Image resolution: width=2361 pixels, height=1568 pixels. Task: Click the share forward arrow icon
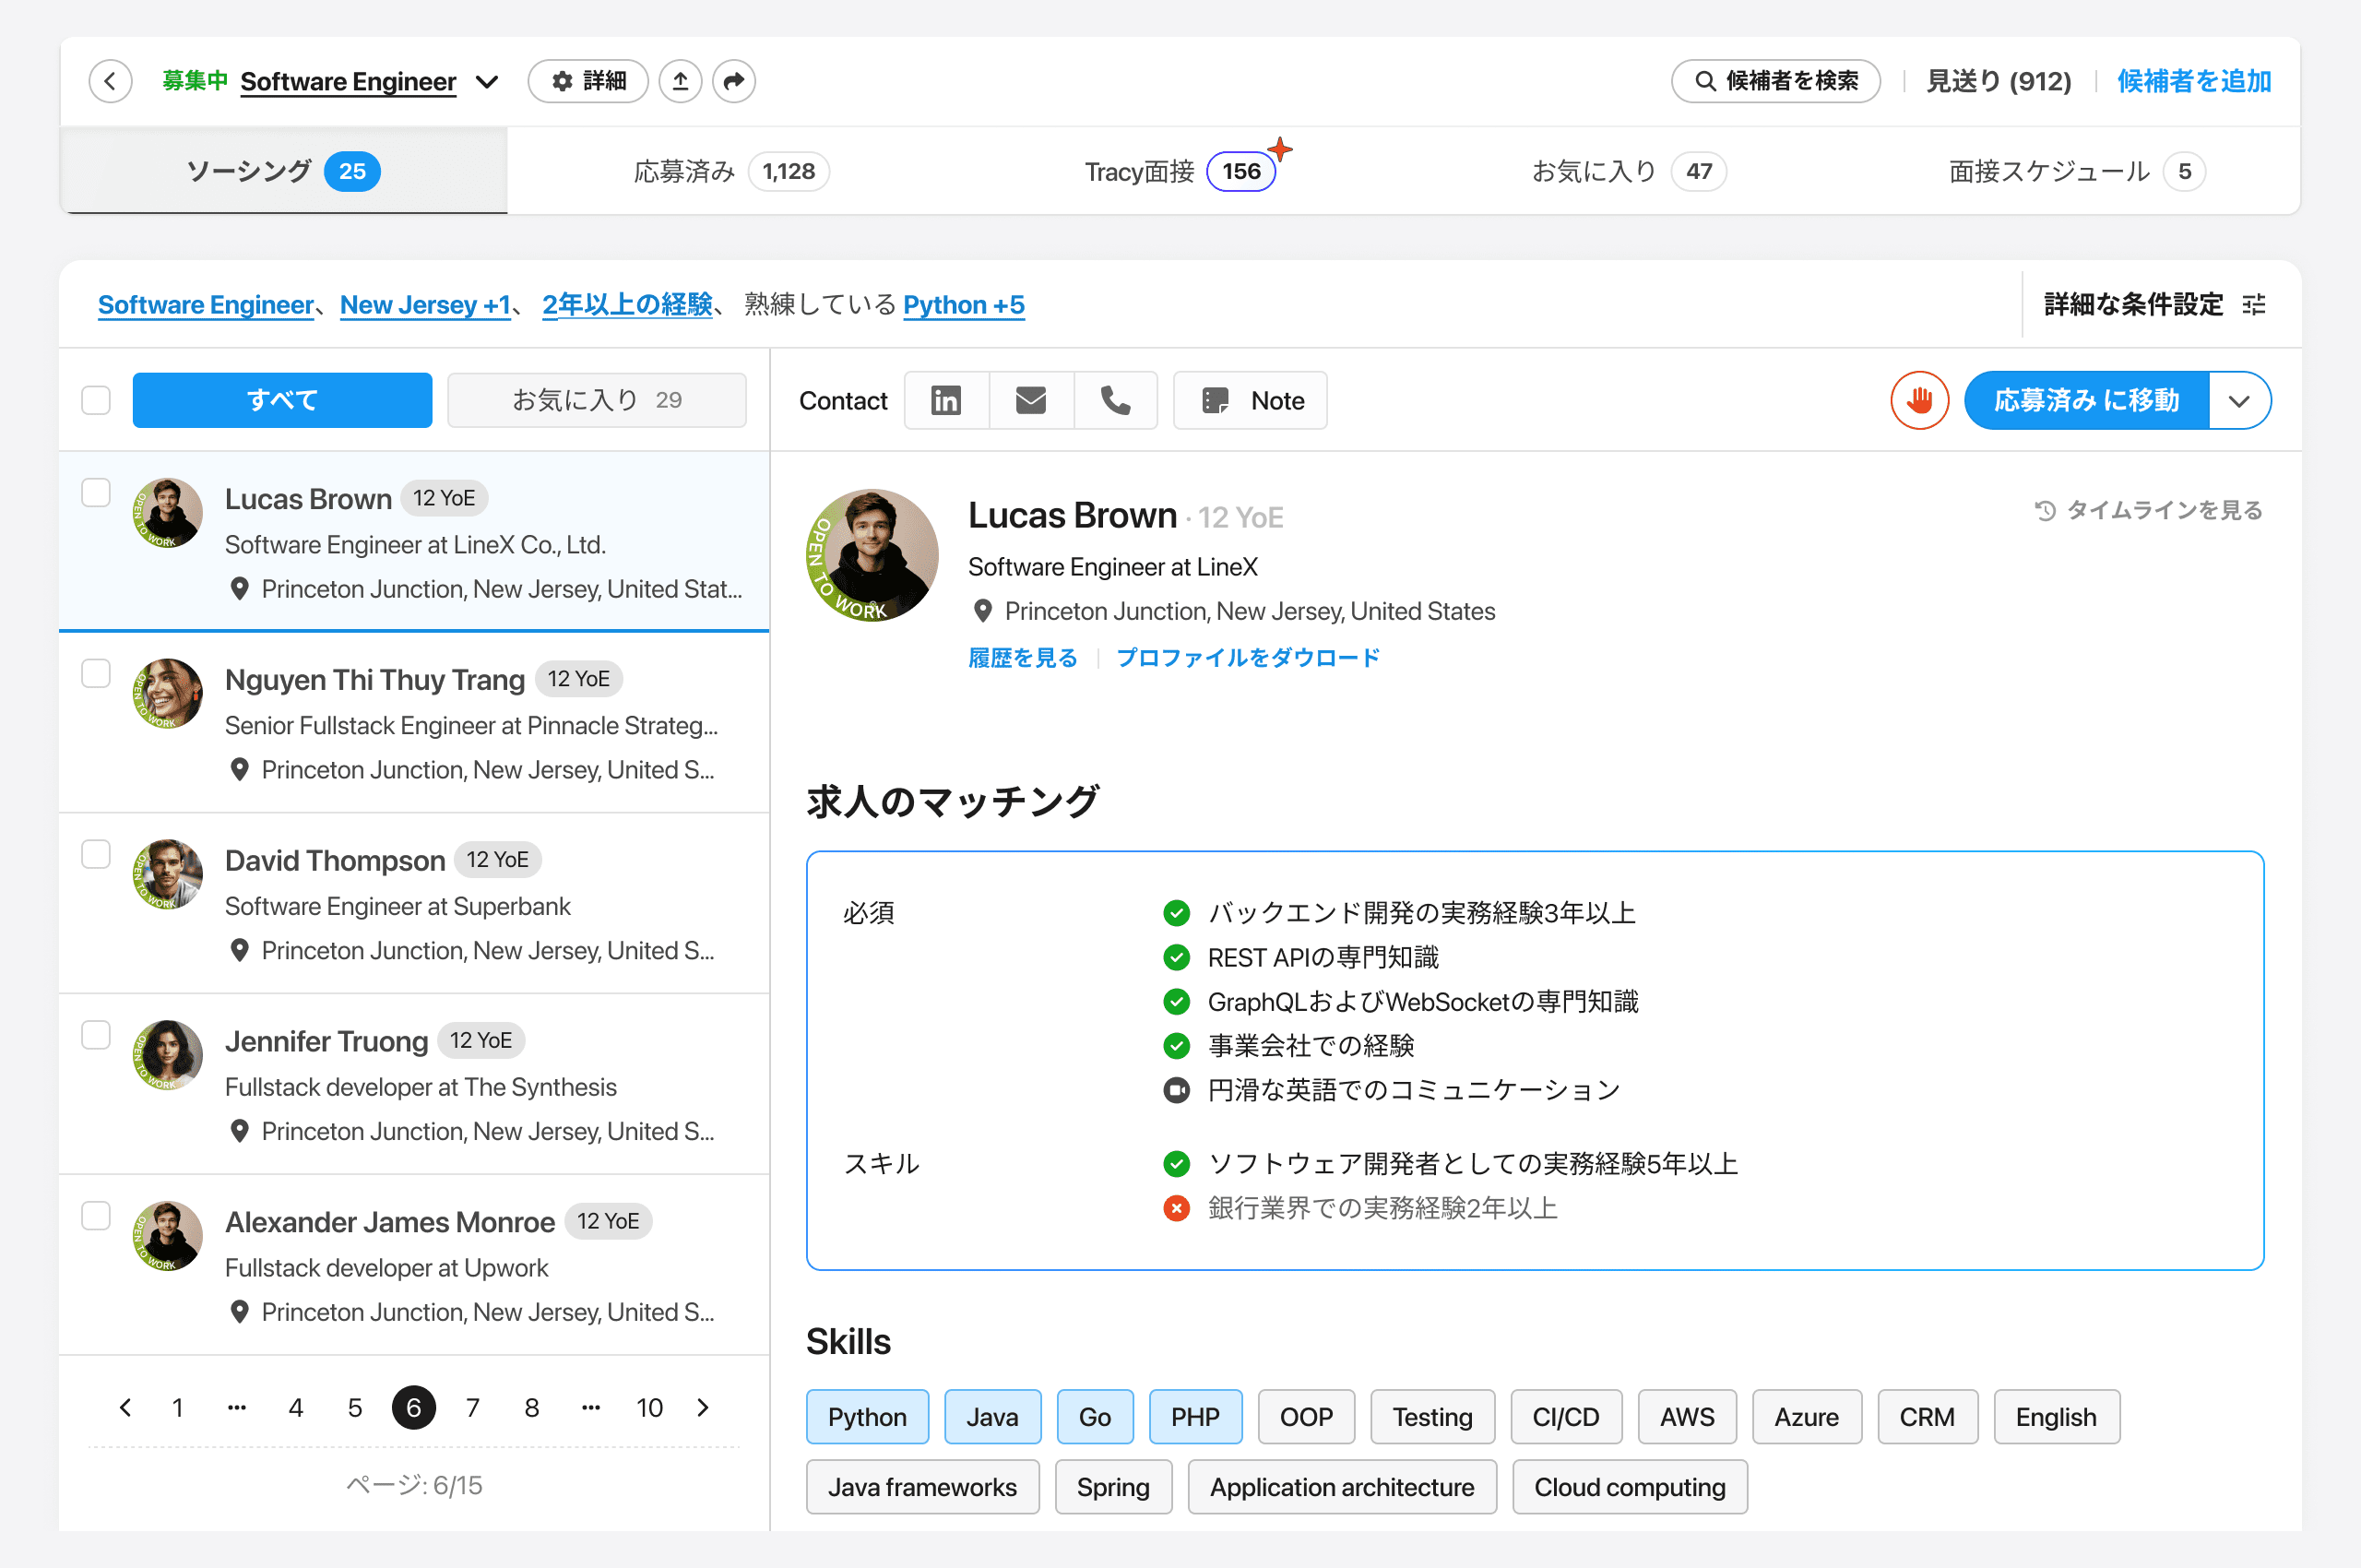734,81
